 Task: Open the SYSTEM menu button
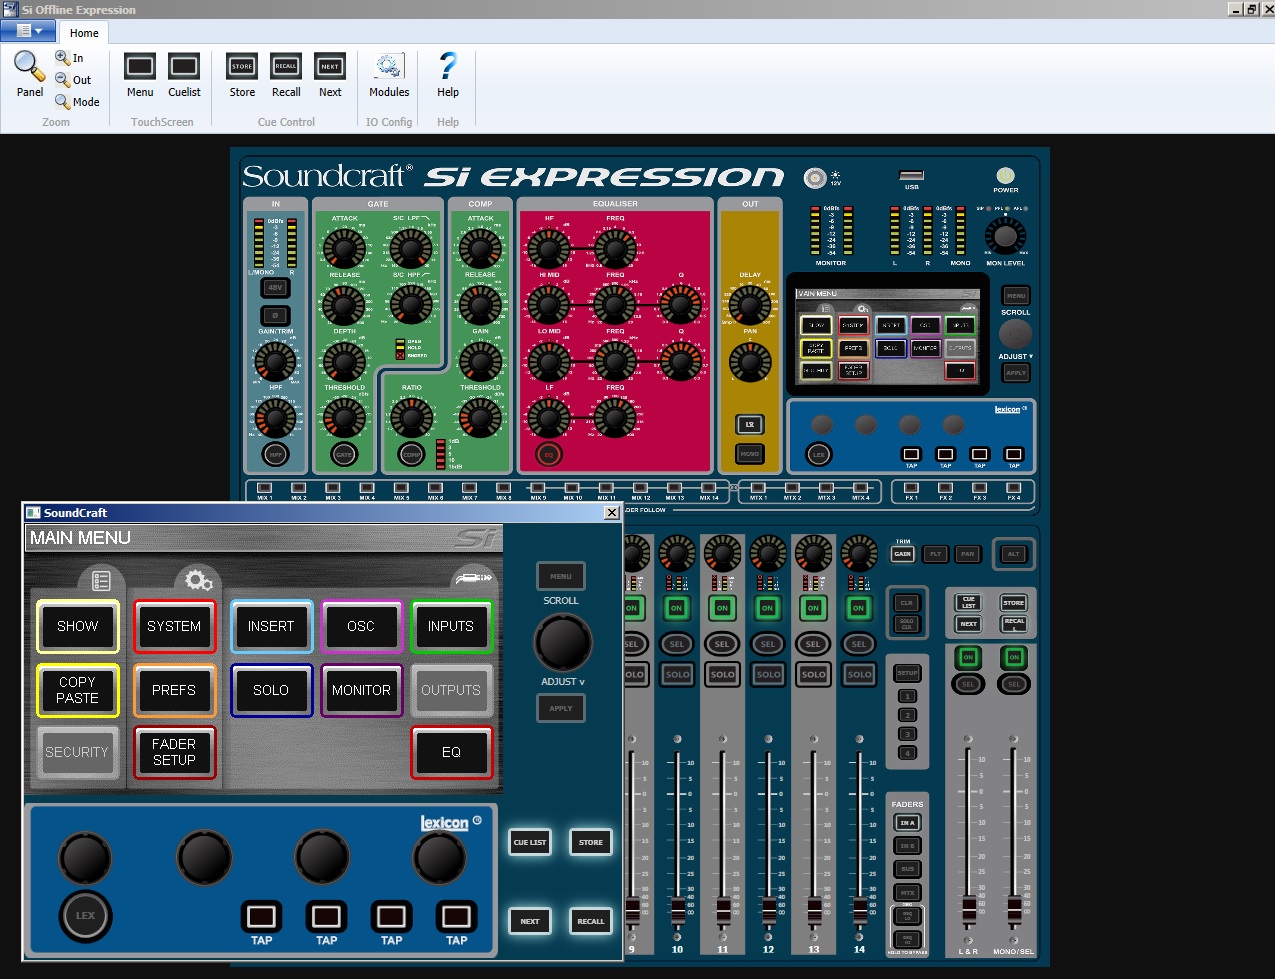174,627
